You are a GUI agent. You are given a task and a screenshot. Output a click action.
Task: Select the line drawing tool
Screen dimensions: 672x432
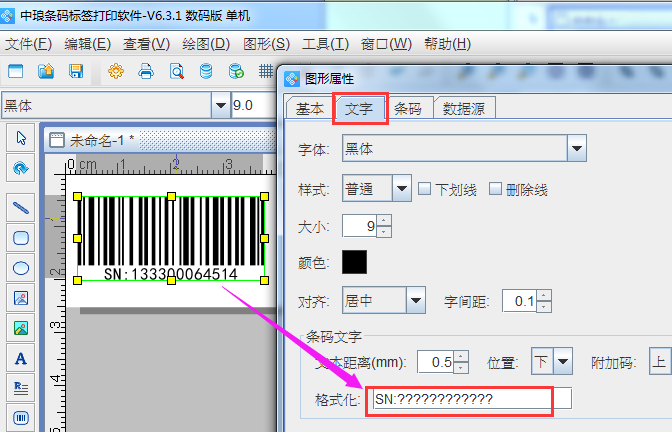click(20, 207)
